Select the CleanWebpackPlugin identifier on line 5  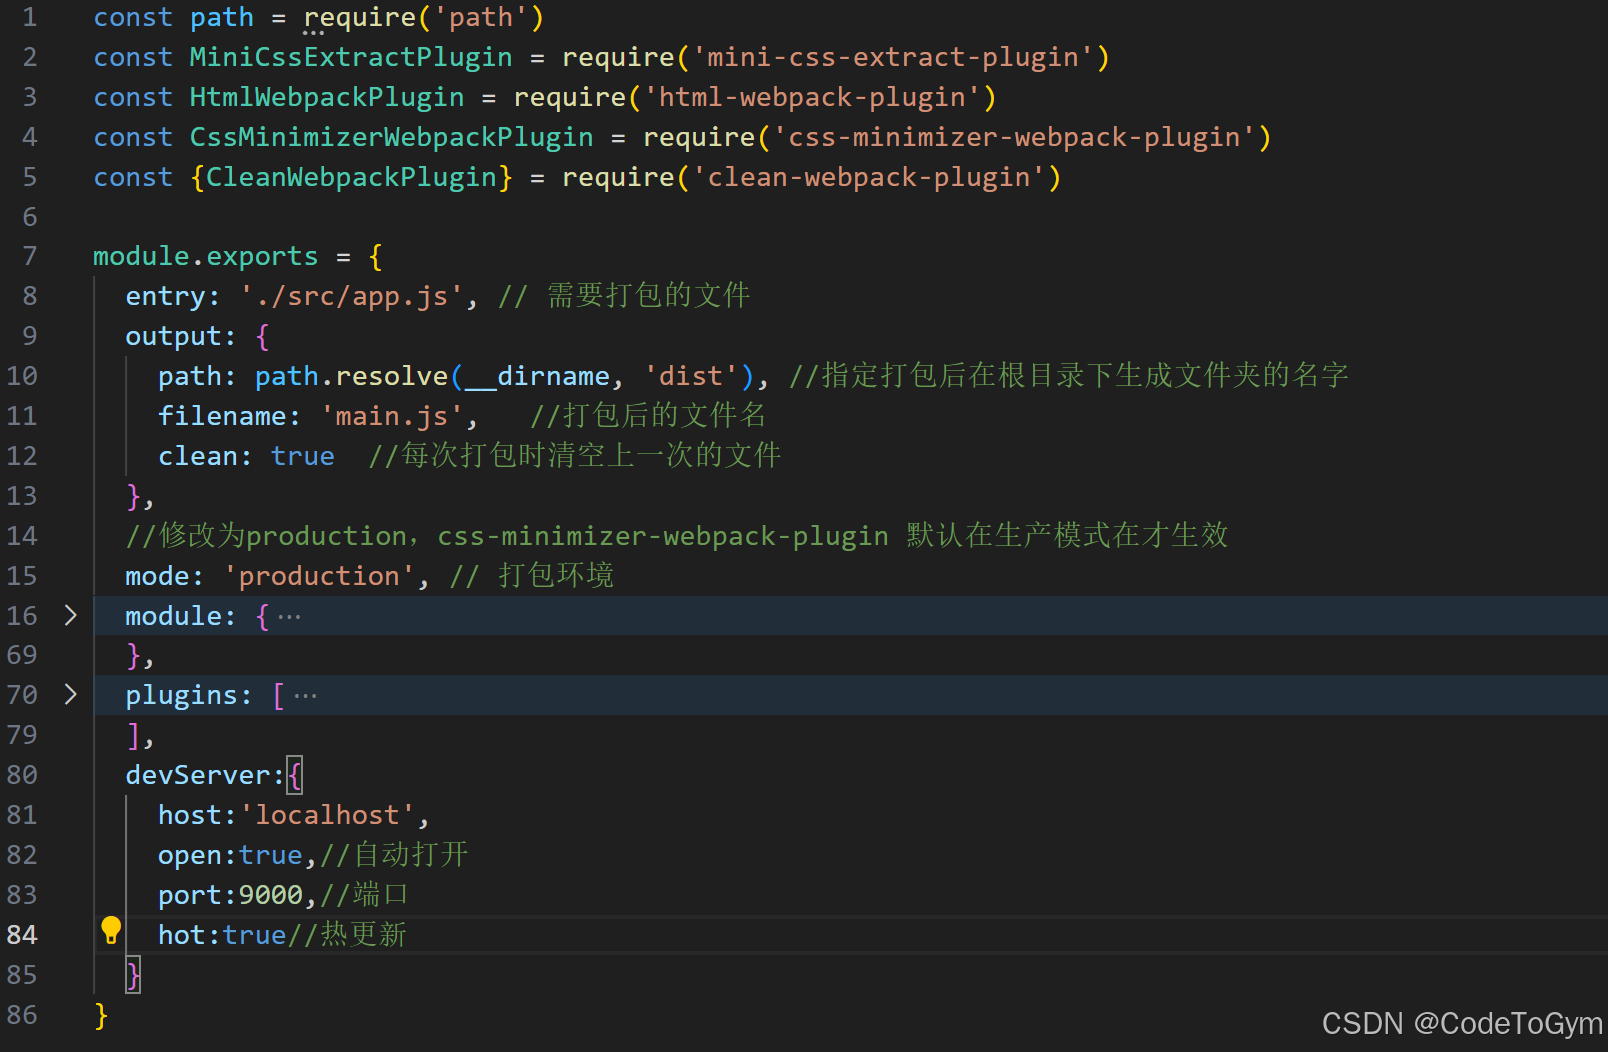click(x=352, y=176)
